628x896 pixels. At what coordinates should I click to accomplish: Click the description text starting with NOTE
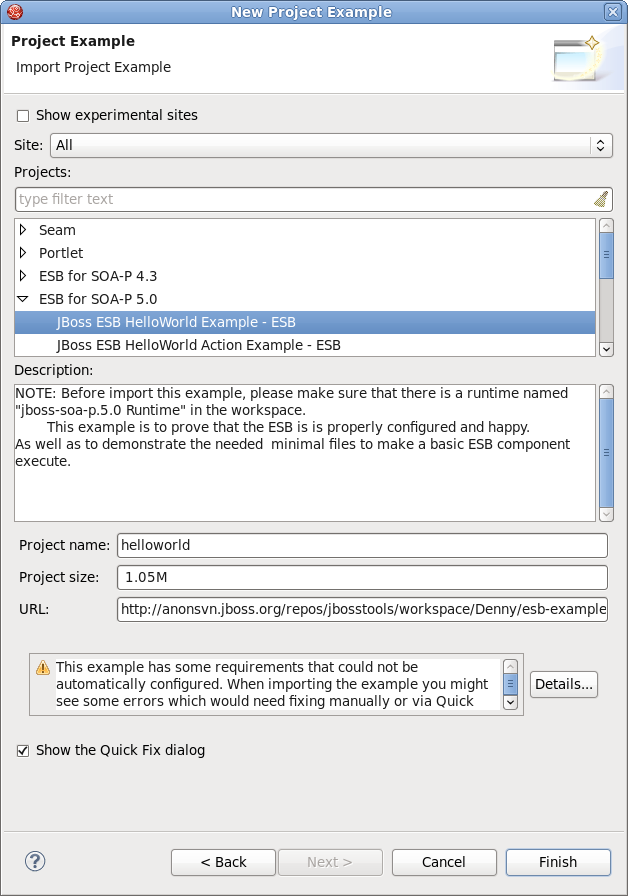tap(293, 427)
